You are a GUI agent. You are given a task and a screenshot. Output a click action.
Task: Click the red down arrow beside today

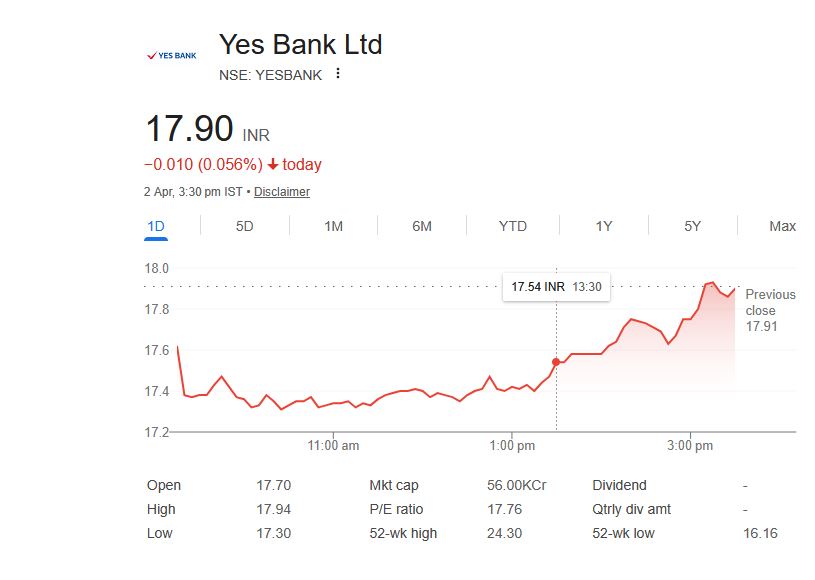coord(272,165)
